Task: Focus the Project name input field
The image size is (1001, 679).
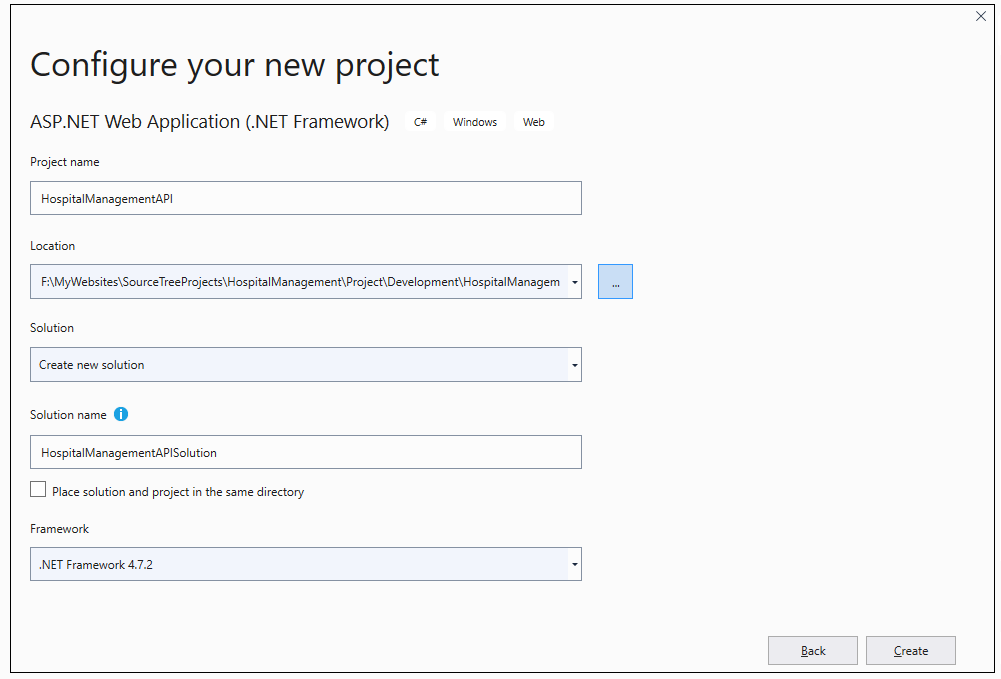Action: (x=306, y=198)
